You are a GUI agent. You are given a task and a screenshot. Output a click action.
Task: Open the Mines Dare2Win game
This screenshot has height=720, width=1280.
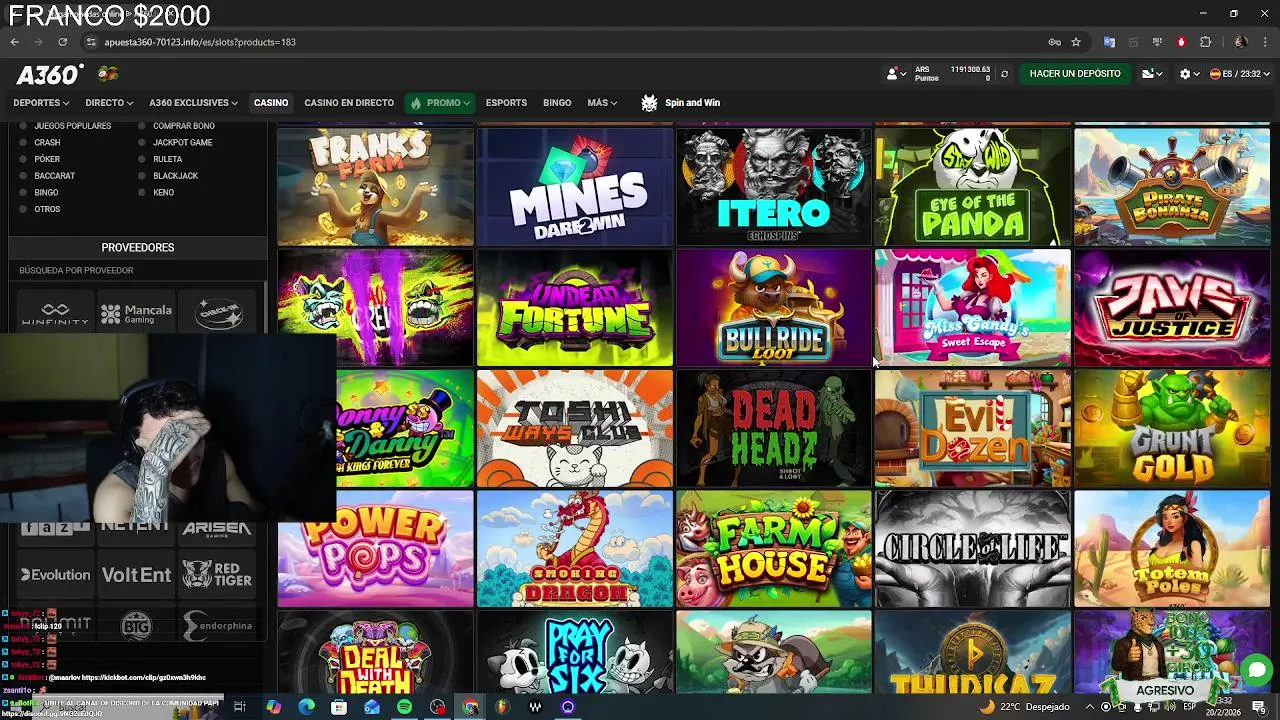575,187
